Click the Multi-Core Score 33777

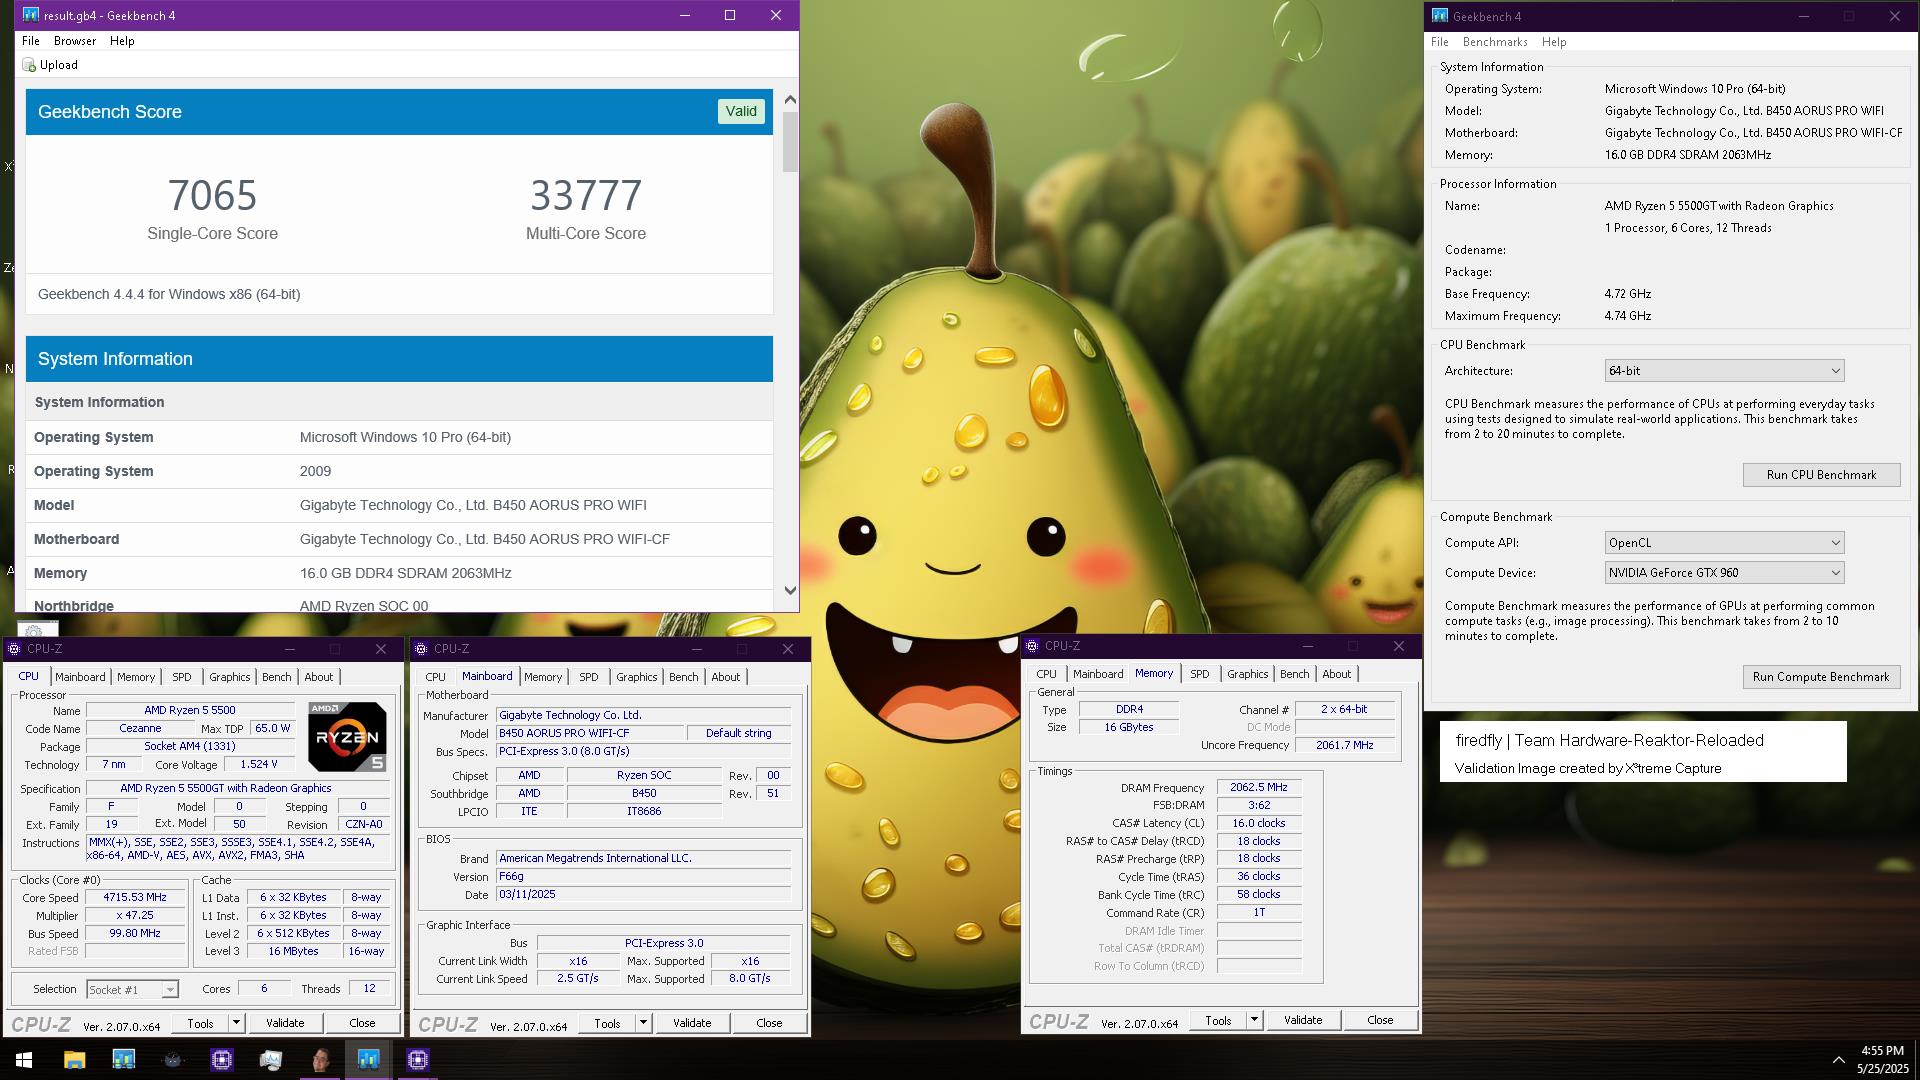pos(586,195)
